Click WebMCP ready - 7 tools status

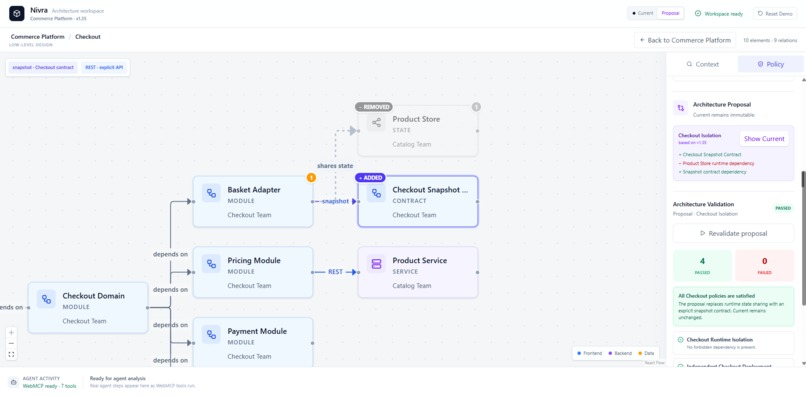[49, 386]
